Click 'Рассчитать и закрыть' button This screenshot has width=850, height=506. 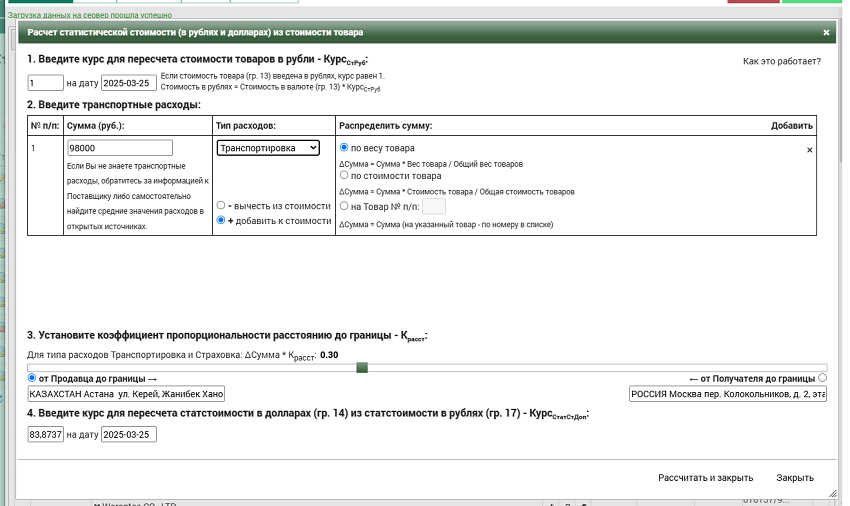(705, 478)
